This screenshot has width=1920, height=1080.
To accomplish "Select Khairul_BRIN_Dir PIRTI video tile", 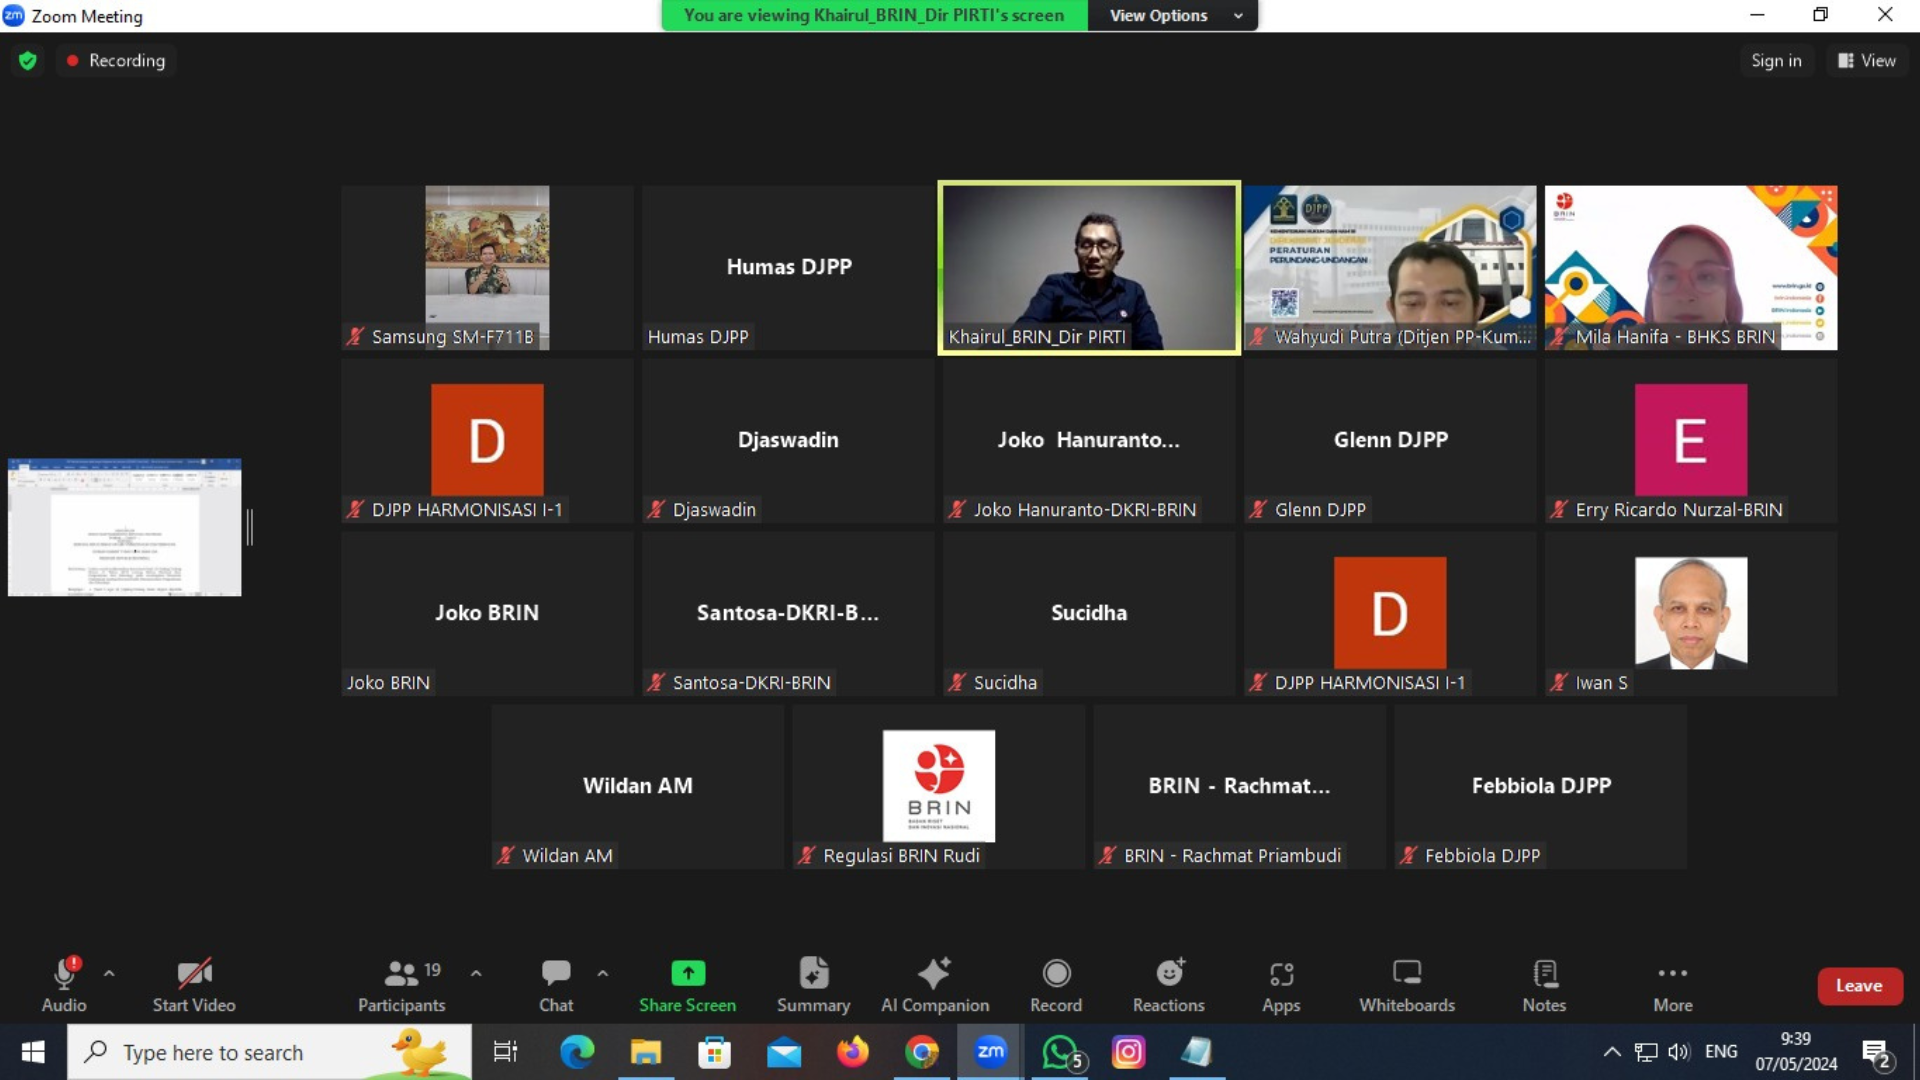I will (x=1089, y=267).
